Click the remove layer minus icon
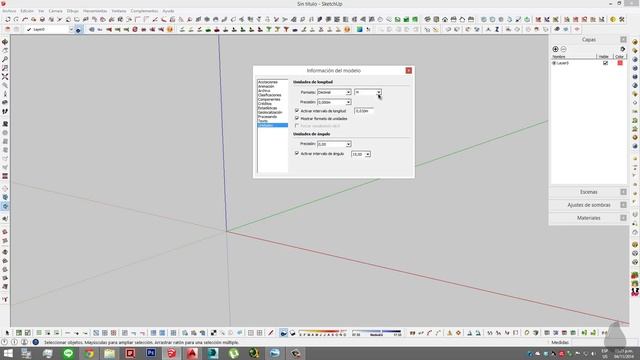 click(564, 49)
